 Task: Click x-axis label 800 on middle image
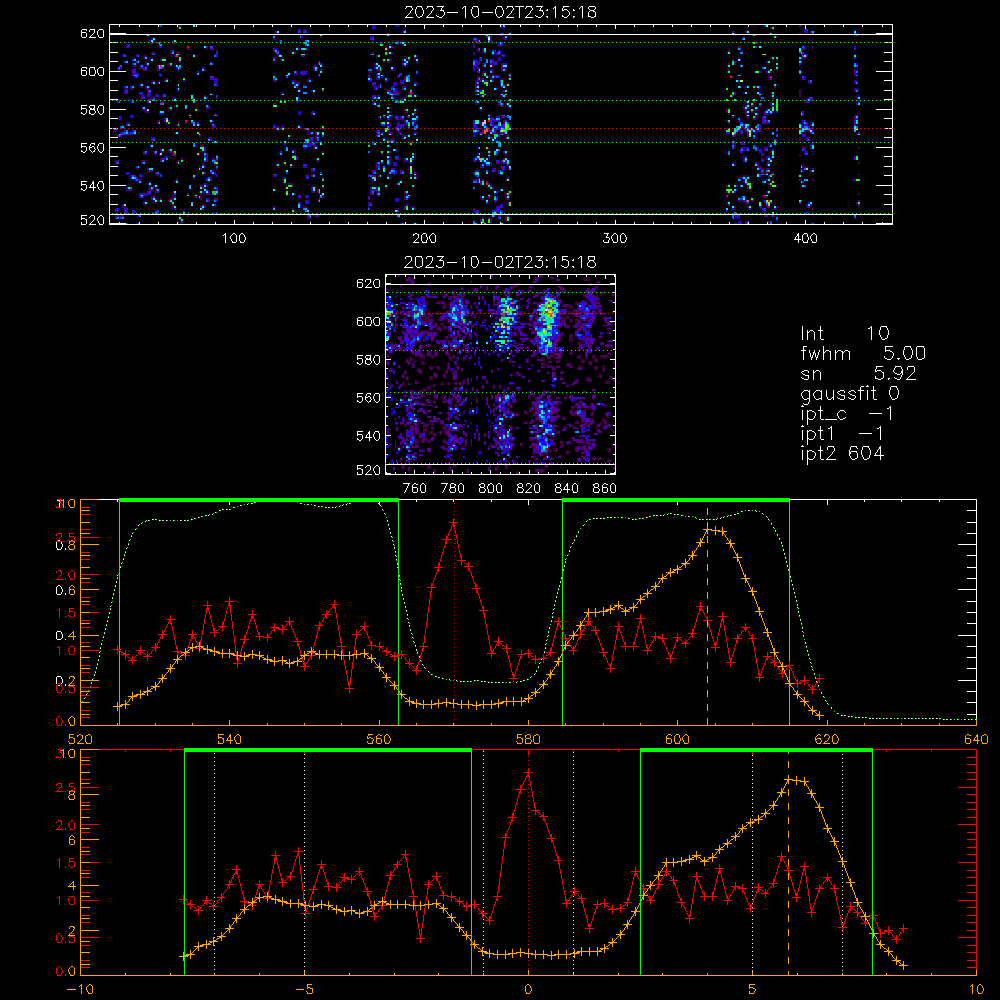point(490,489)
